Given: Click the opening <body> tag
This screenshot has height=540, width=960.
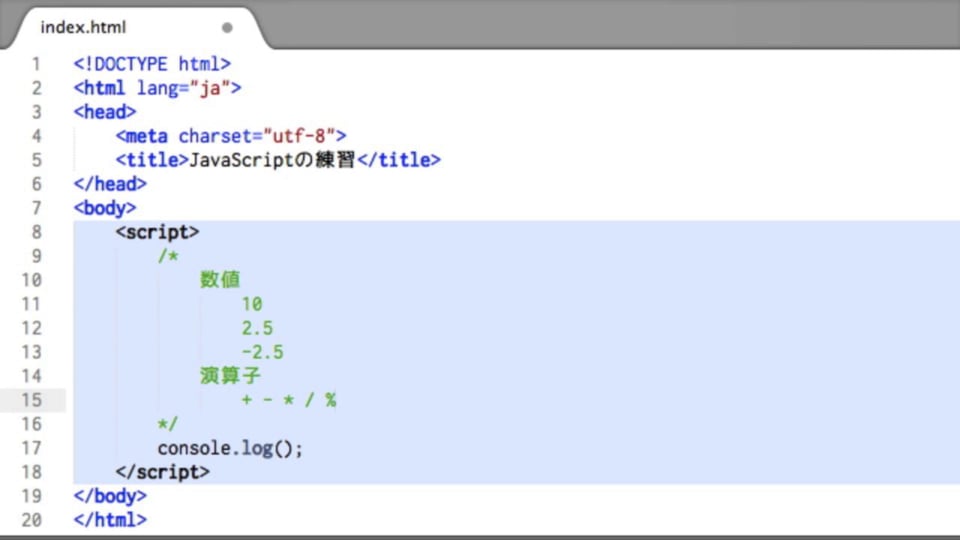Looking at the screenshot, I should (x=105, y=208).
